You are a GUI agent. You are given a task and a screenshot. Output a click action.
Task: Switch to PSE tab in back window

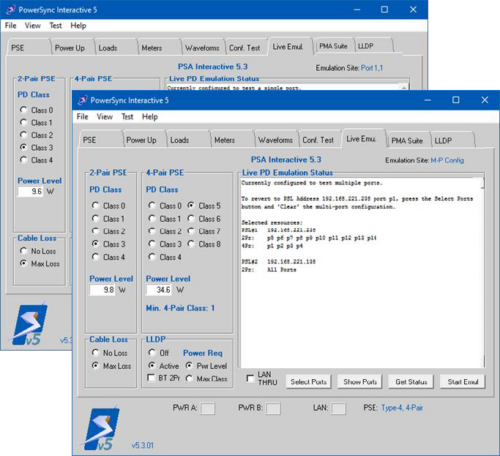29,48
